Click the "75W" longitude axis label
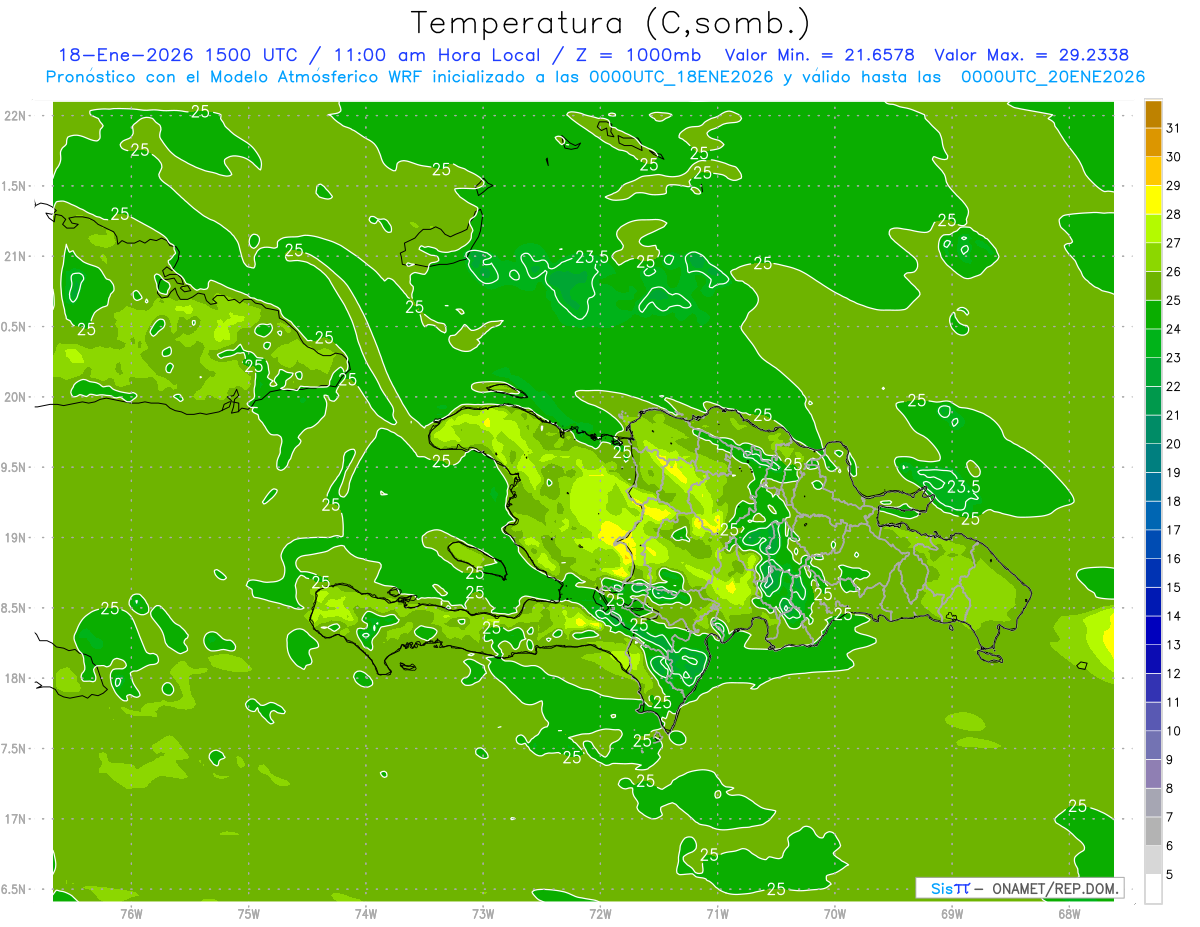Screen dimensions: 1200x927 click(248, 912)
